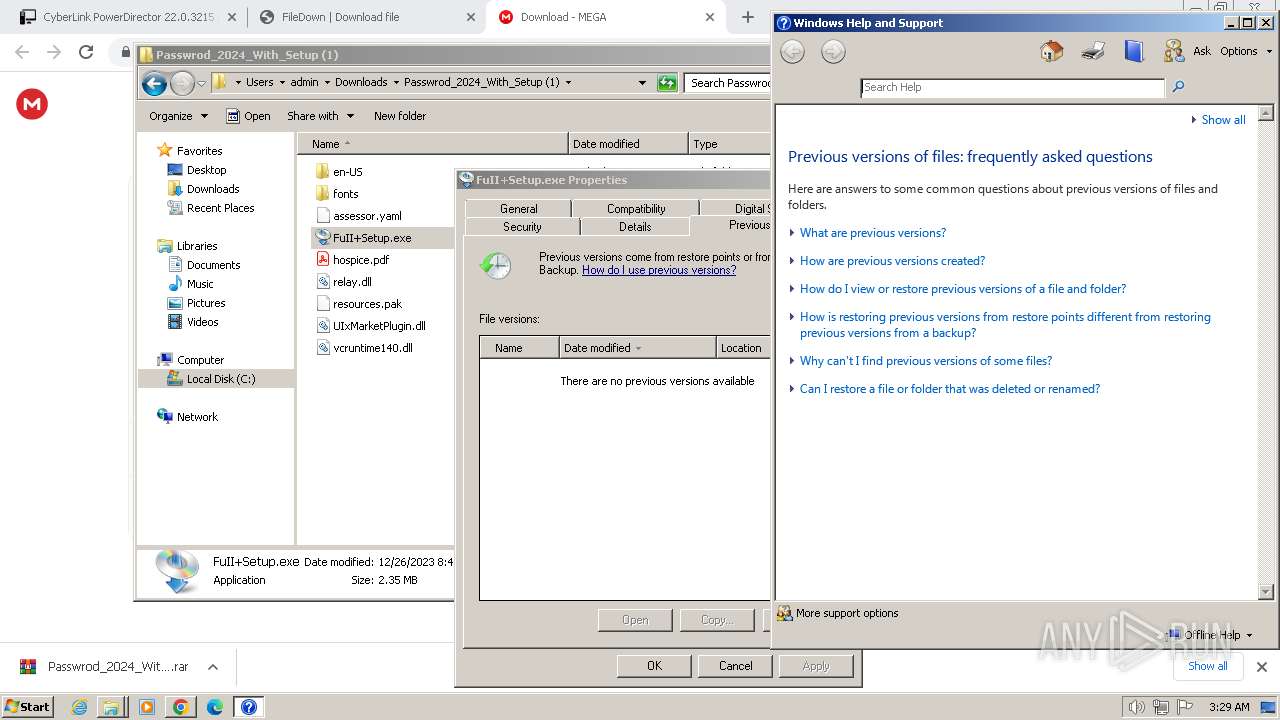
Task: Select the en-US folder
Action: tap(348, 172)
